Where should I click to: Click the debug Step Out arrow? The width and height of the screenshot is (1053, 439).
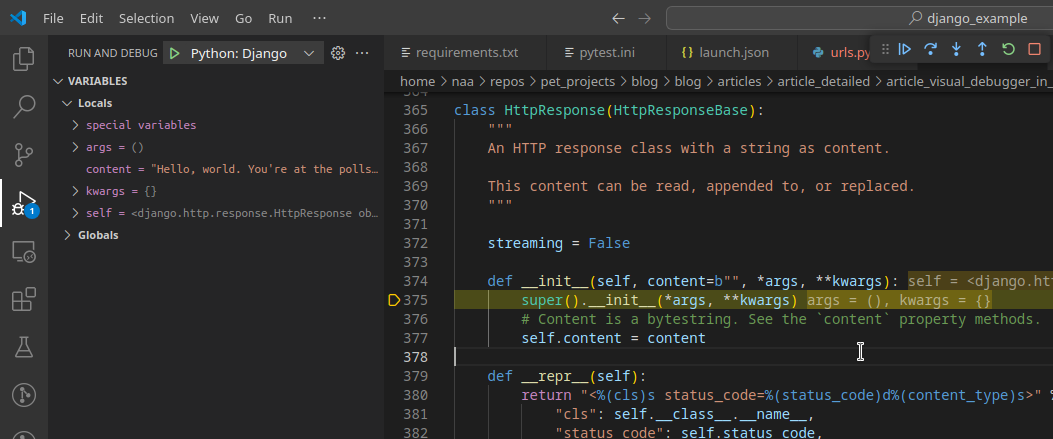coord(982,49)
